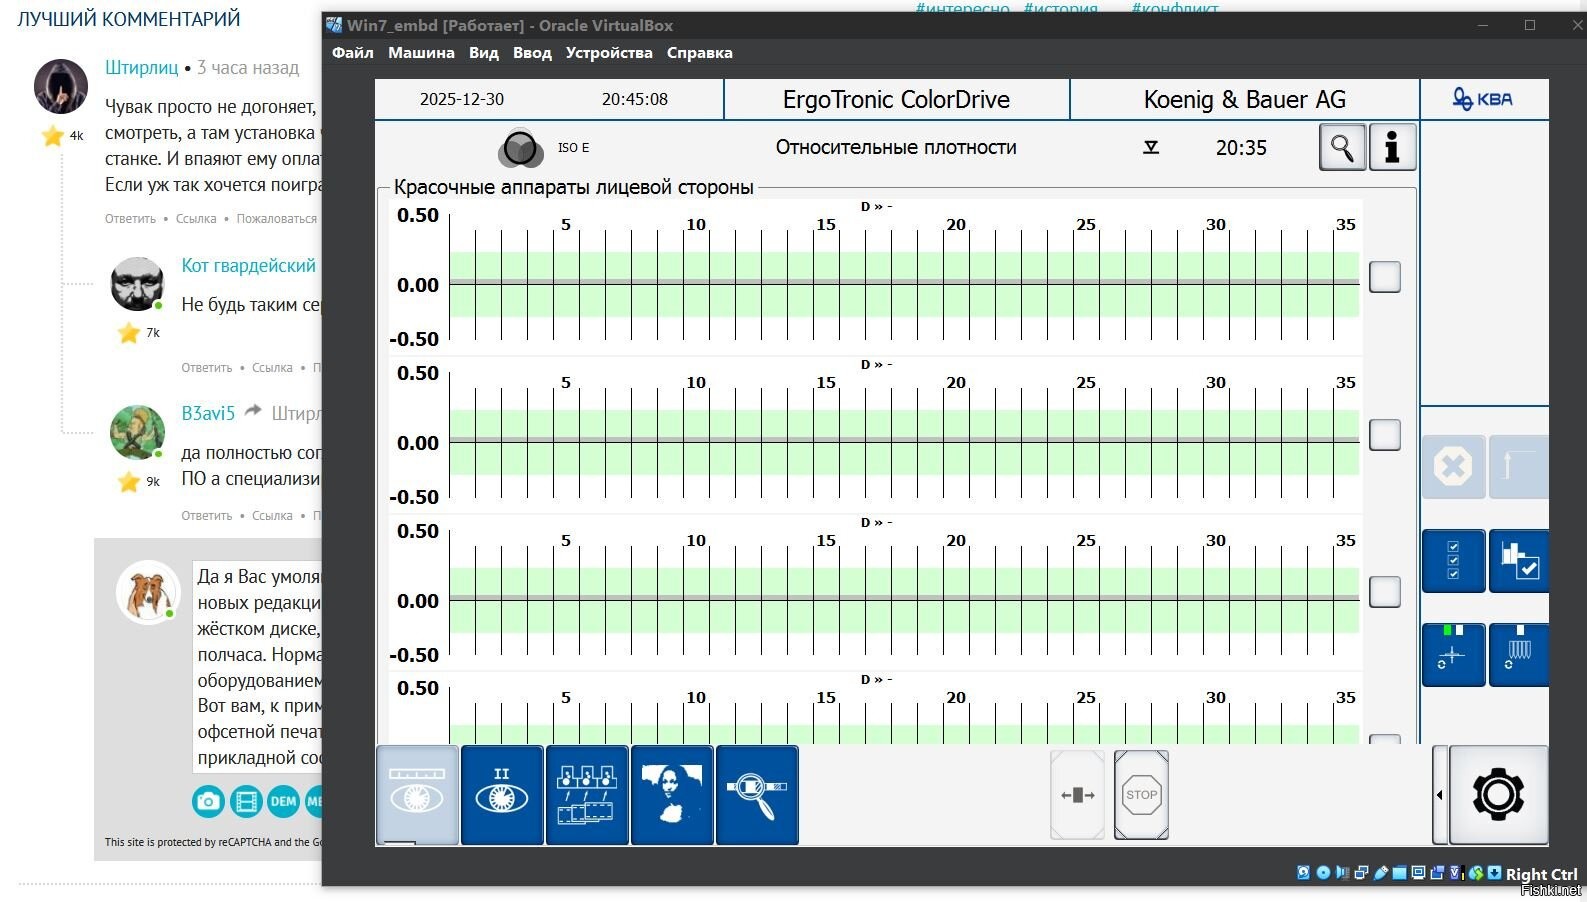Open the Устройства menu
Screen dimensions: 1587x902
pyautogui.click(x=608, y=53)
